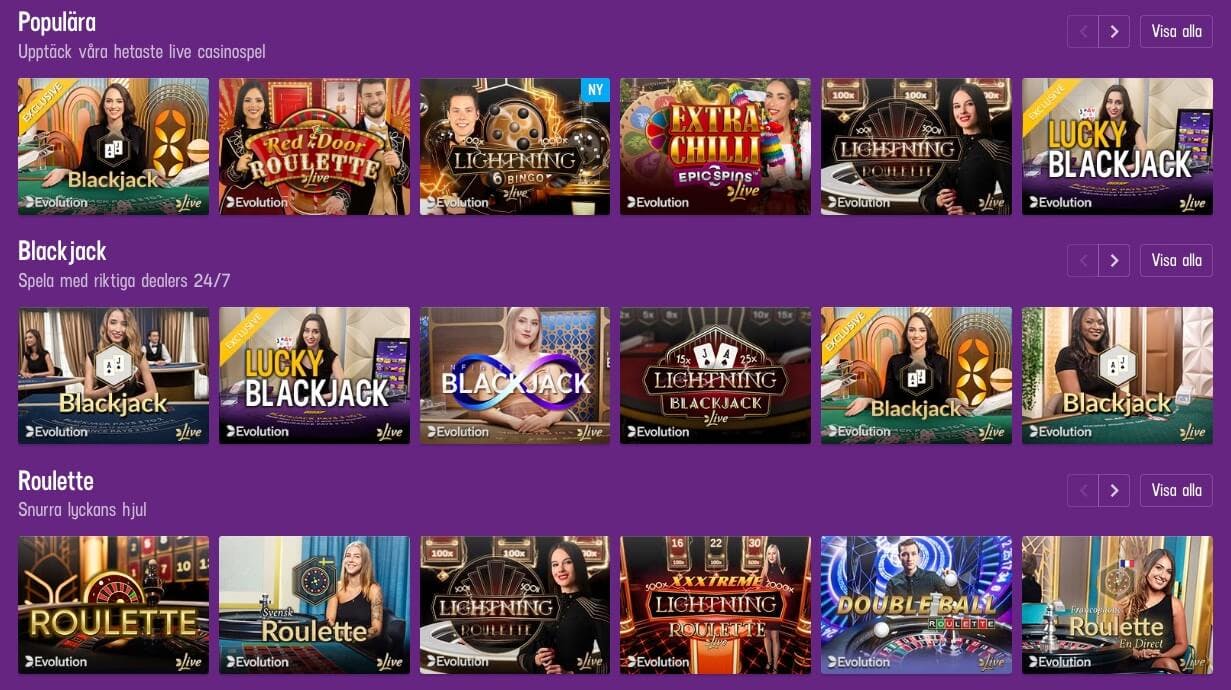Click the Roulette row previous arrow
The height and width of the screenshot is (690, 1231).
pos(1082,491)
